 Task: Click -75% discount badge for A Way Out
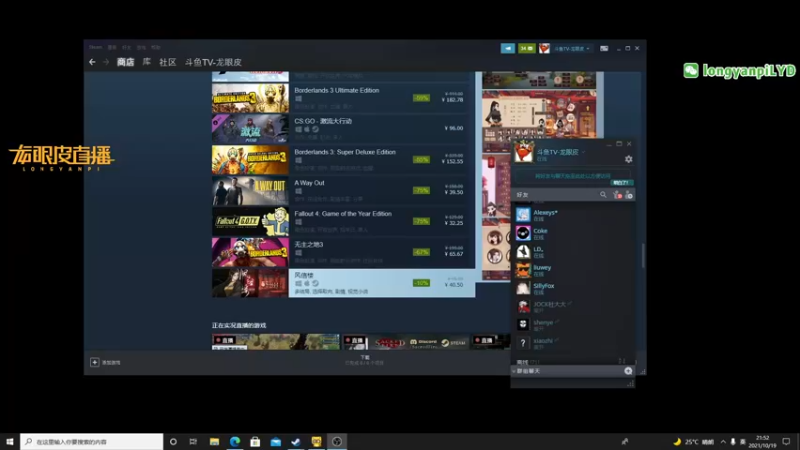pos(421,190)
